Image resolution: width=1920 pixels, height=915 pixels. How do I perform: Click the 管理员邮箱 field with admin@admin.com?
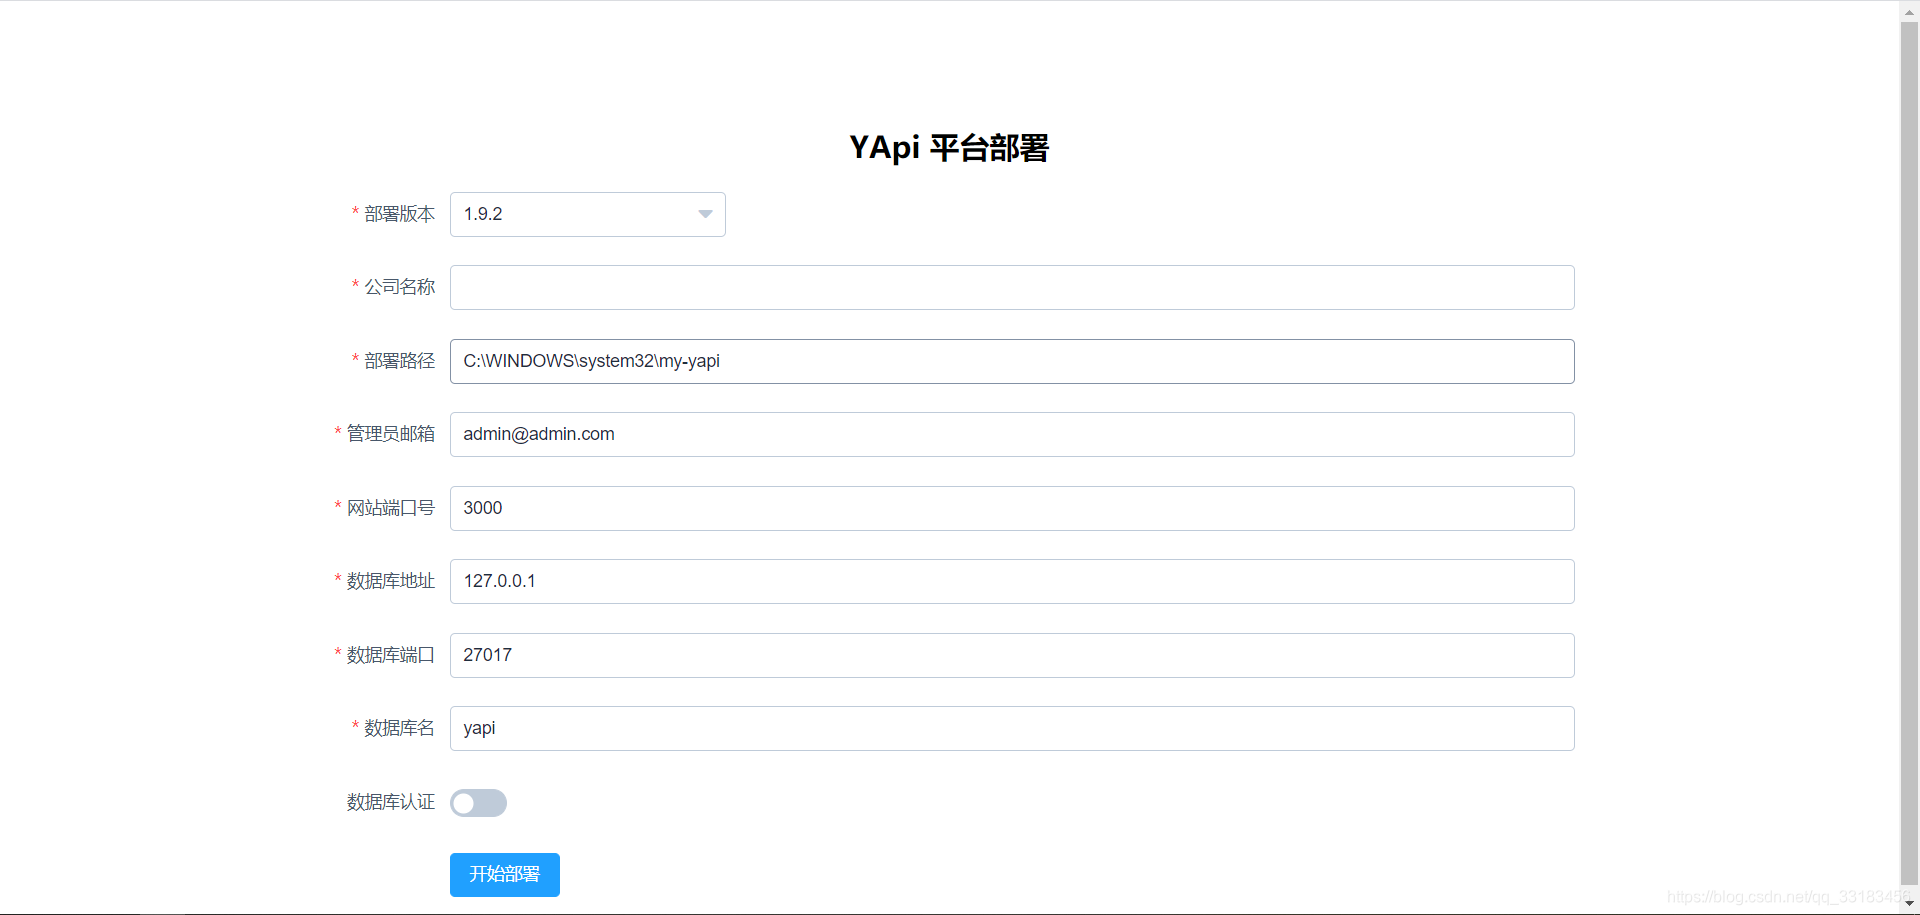coord(1012,434)
